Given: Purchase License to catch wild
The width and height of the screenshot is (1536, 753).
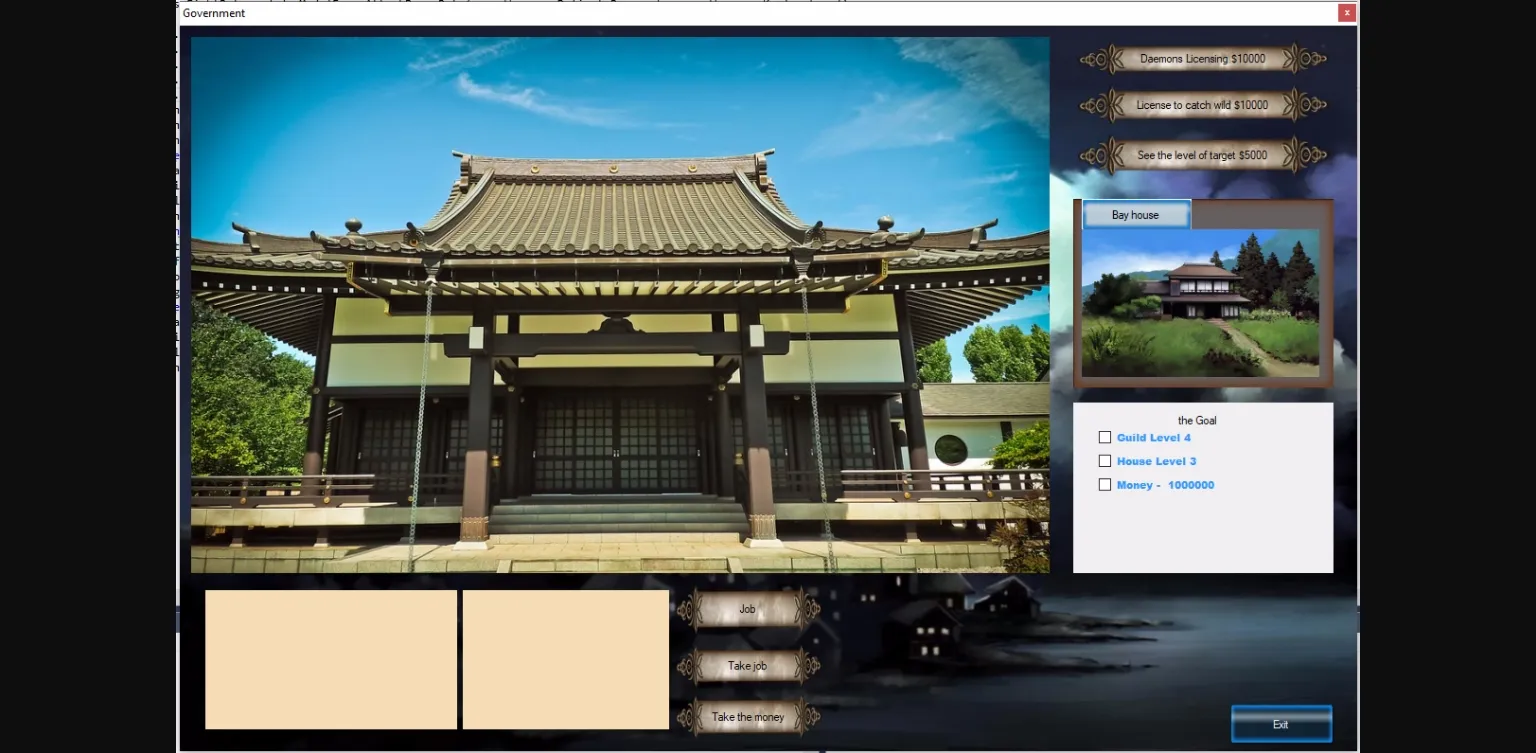Looking at the screenshot, I should click(x=1202, y=105).
